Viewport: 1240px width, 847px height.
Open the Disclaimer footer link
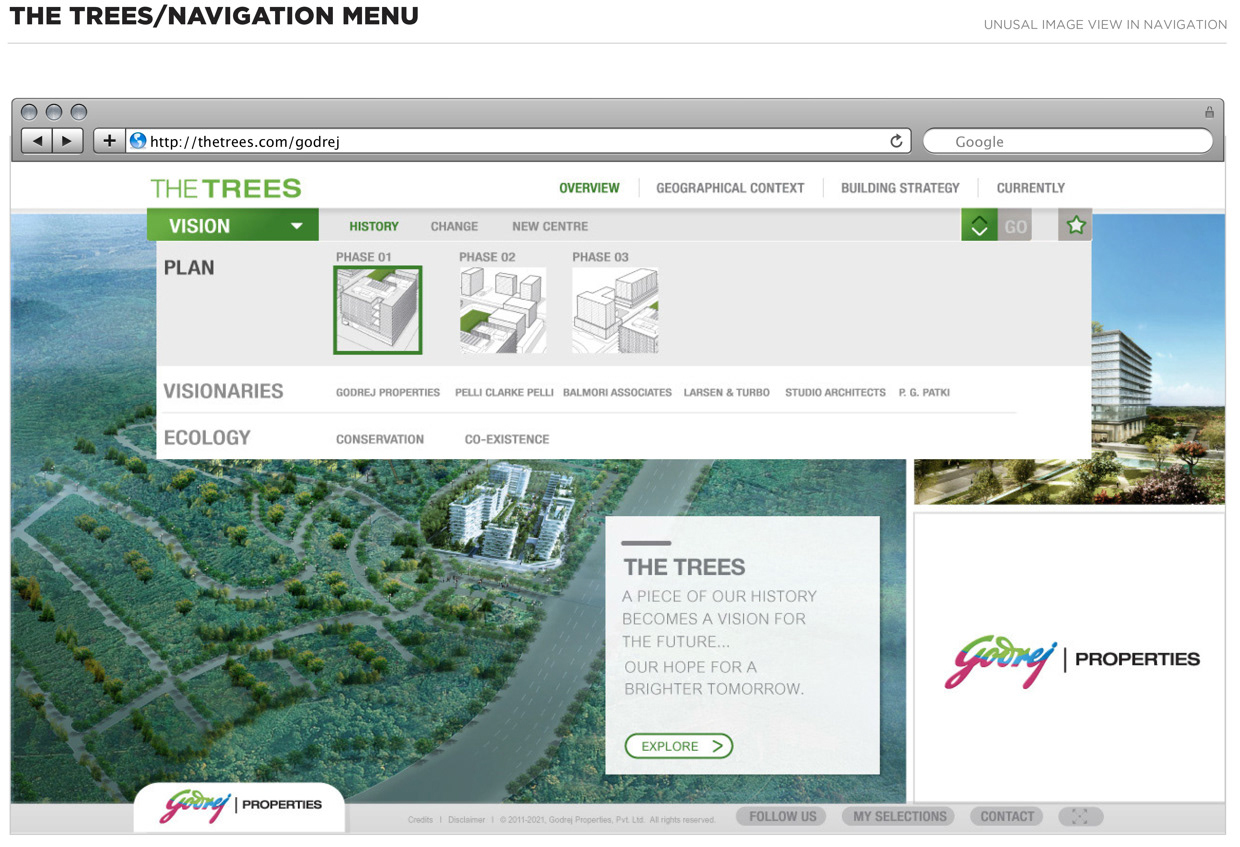467,820
